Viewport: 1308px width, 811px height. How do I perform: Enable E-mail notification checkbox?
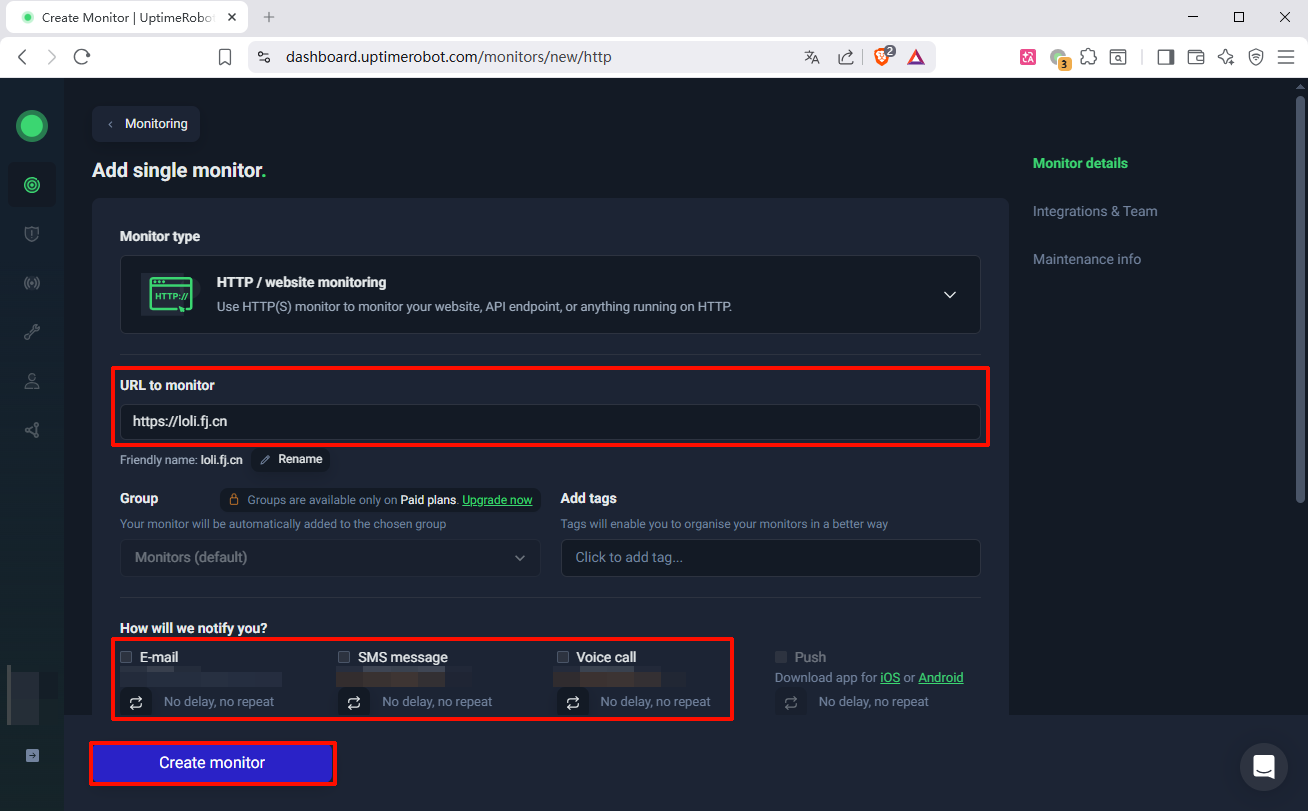pos(126,657)
